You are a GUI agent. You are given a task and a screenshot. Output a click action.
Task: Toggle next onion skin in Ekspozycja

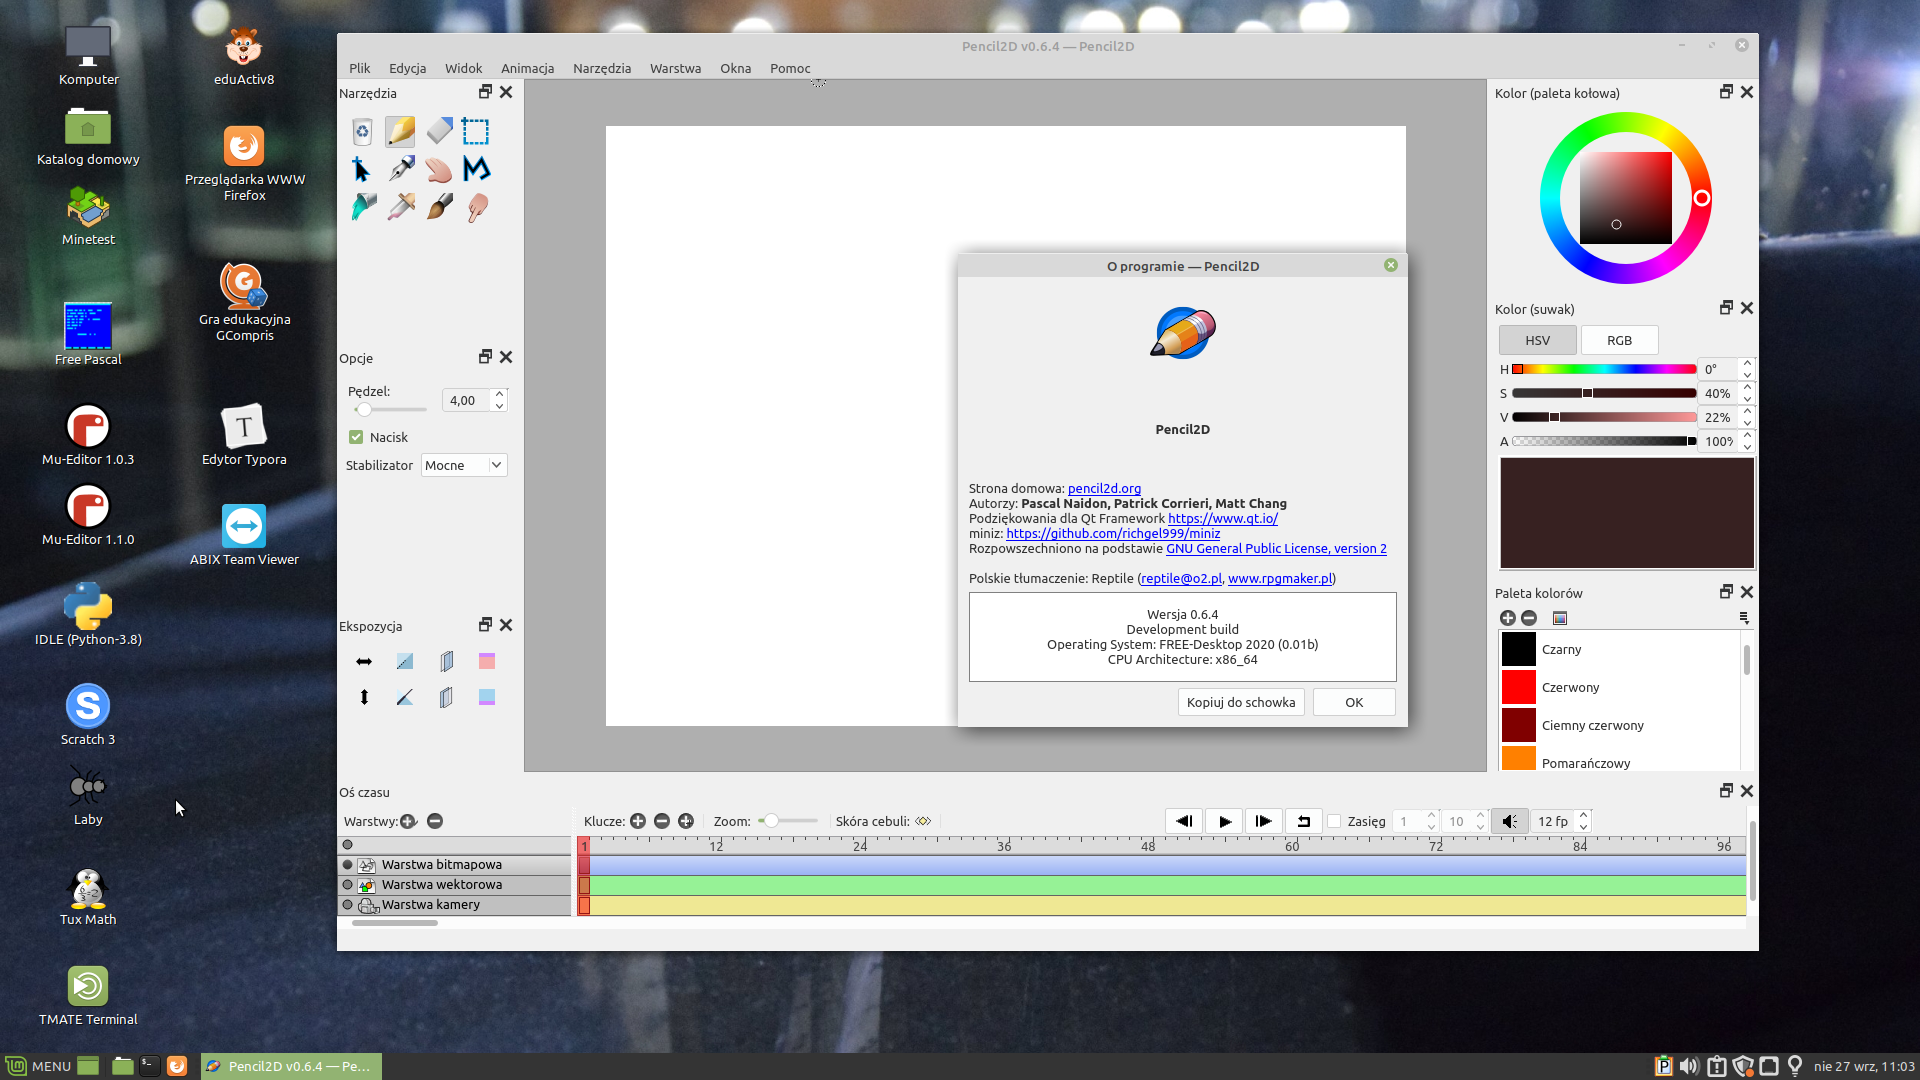click(x=446, y=697)
